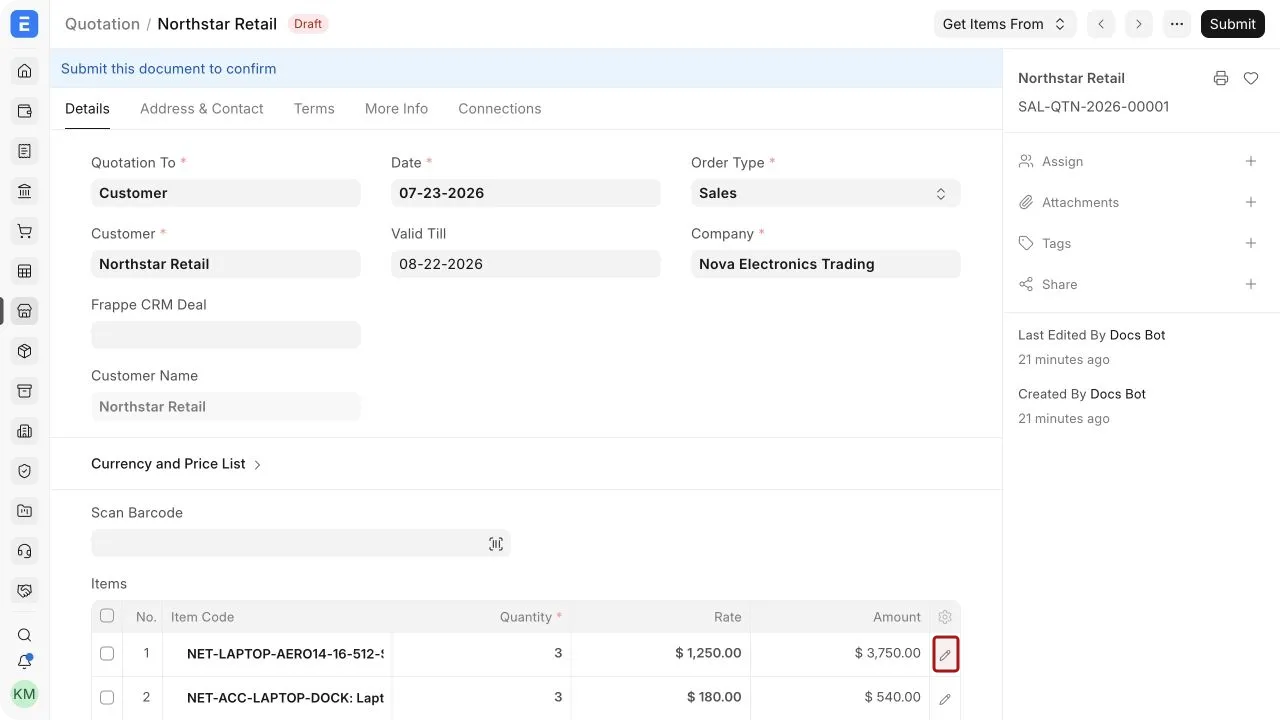Open items table settings gear
The height and width of the screenshot is (720, 1280).
945,617
